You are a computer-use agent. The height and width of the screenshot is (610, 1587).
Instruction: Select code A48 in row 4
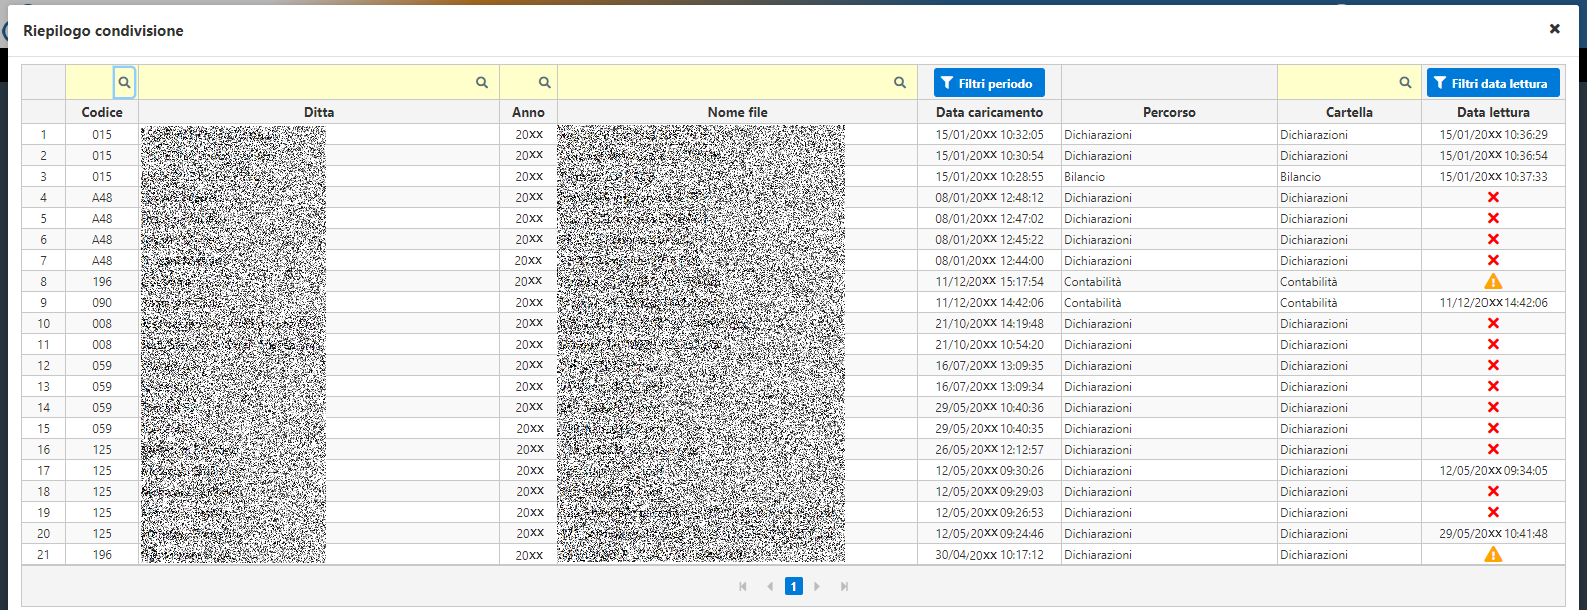coord(102,197)
